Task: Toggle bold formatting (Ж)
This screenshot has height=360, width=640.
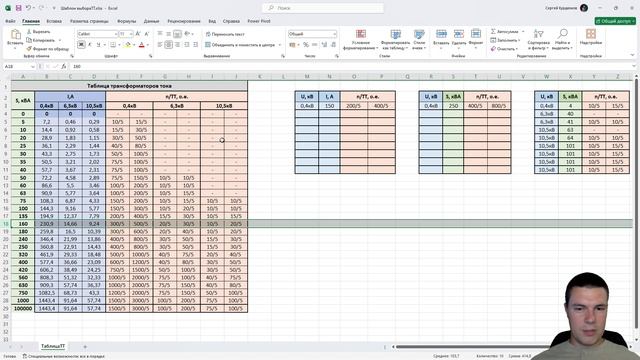Action: [x=81, y=45]
